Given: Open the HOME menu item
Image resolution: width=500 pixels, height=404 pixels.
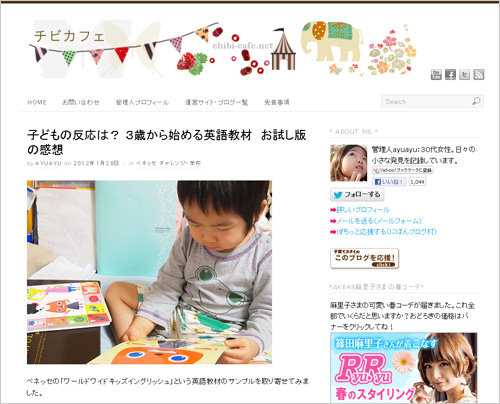Looking at the screenshot, I should click(x=37, y=102).
